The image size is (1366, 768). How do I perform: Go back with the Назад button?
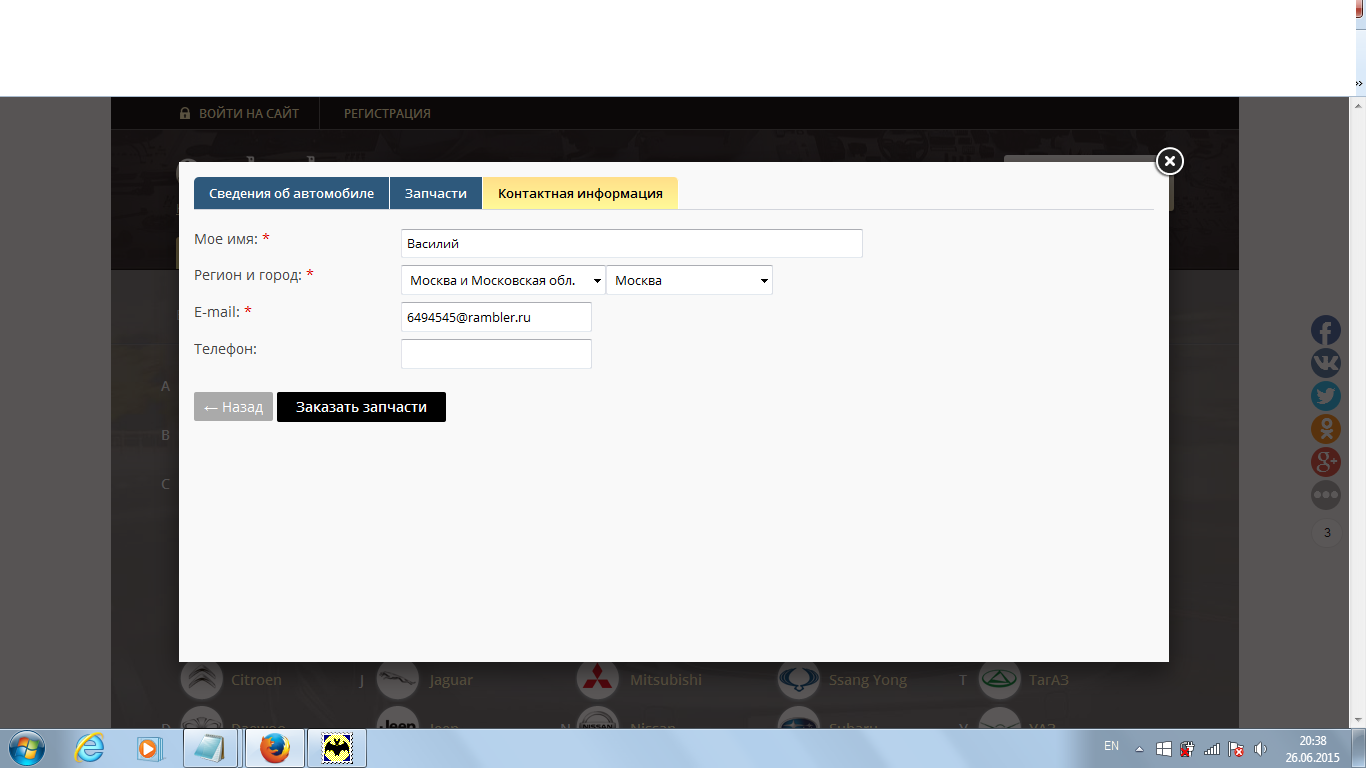233,407
